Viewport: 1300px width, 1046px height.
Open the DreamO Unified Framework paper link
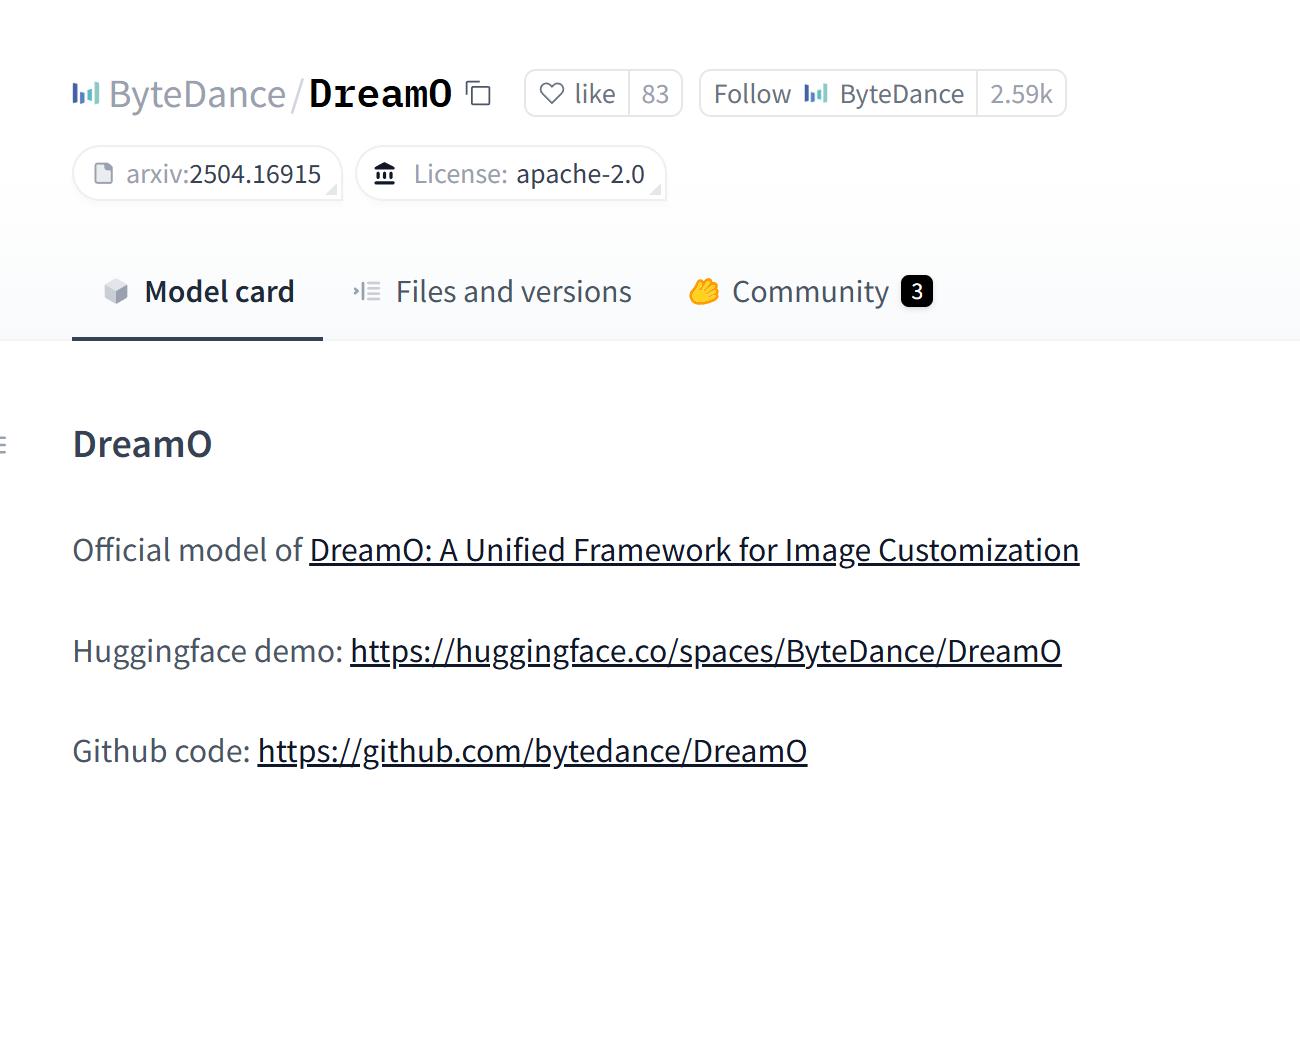[x=694, y=550]
